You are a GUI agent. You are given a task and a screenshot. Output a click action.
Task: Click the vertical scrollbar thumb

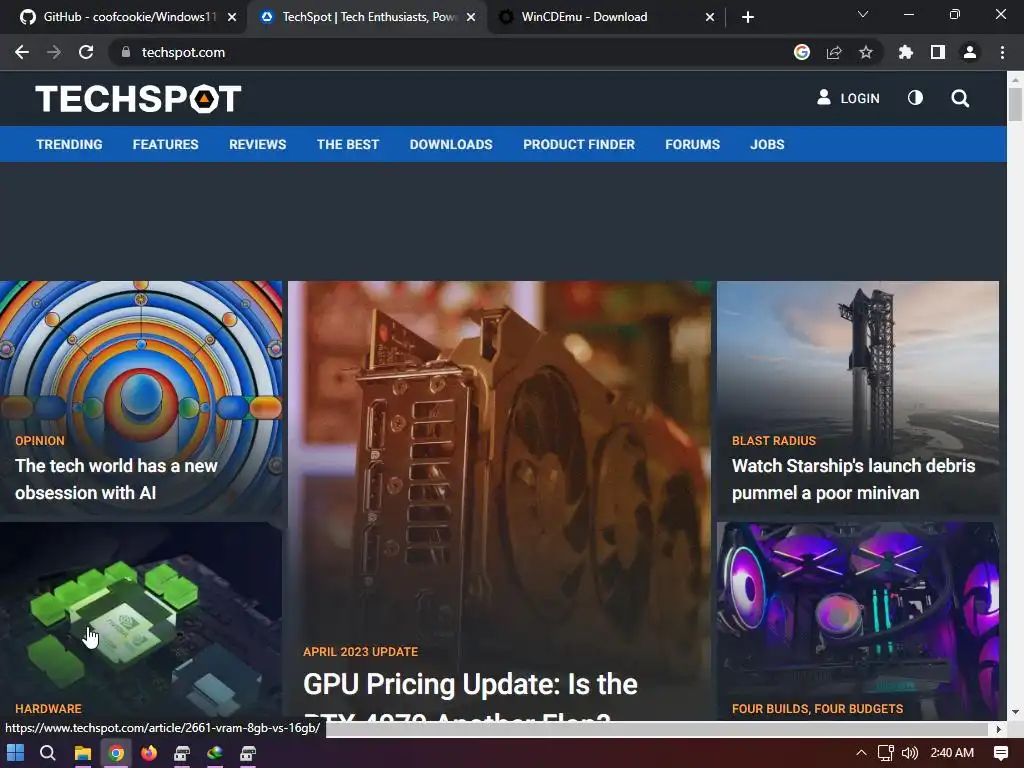tap(1015, 104)
